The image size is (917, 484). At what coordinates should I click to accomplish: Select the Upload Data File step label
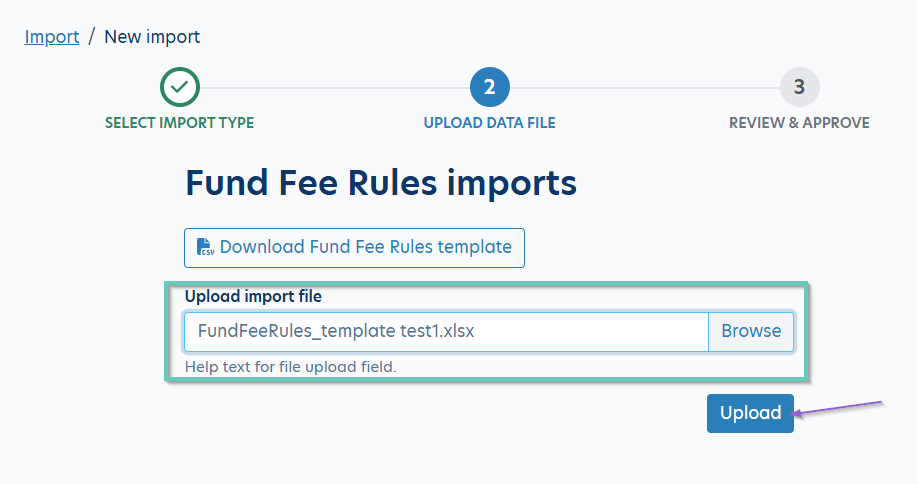(490, 123)
